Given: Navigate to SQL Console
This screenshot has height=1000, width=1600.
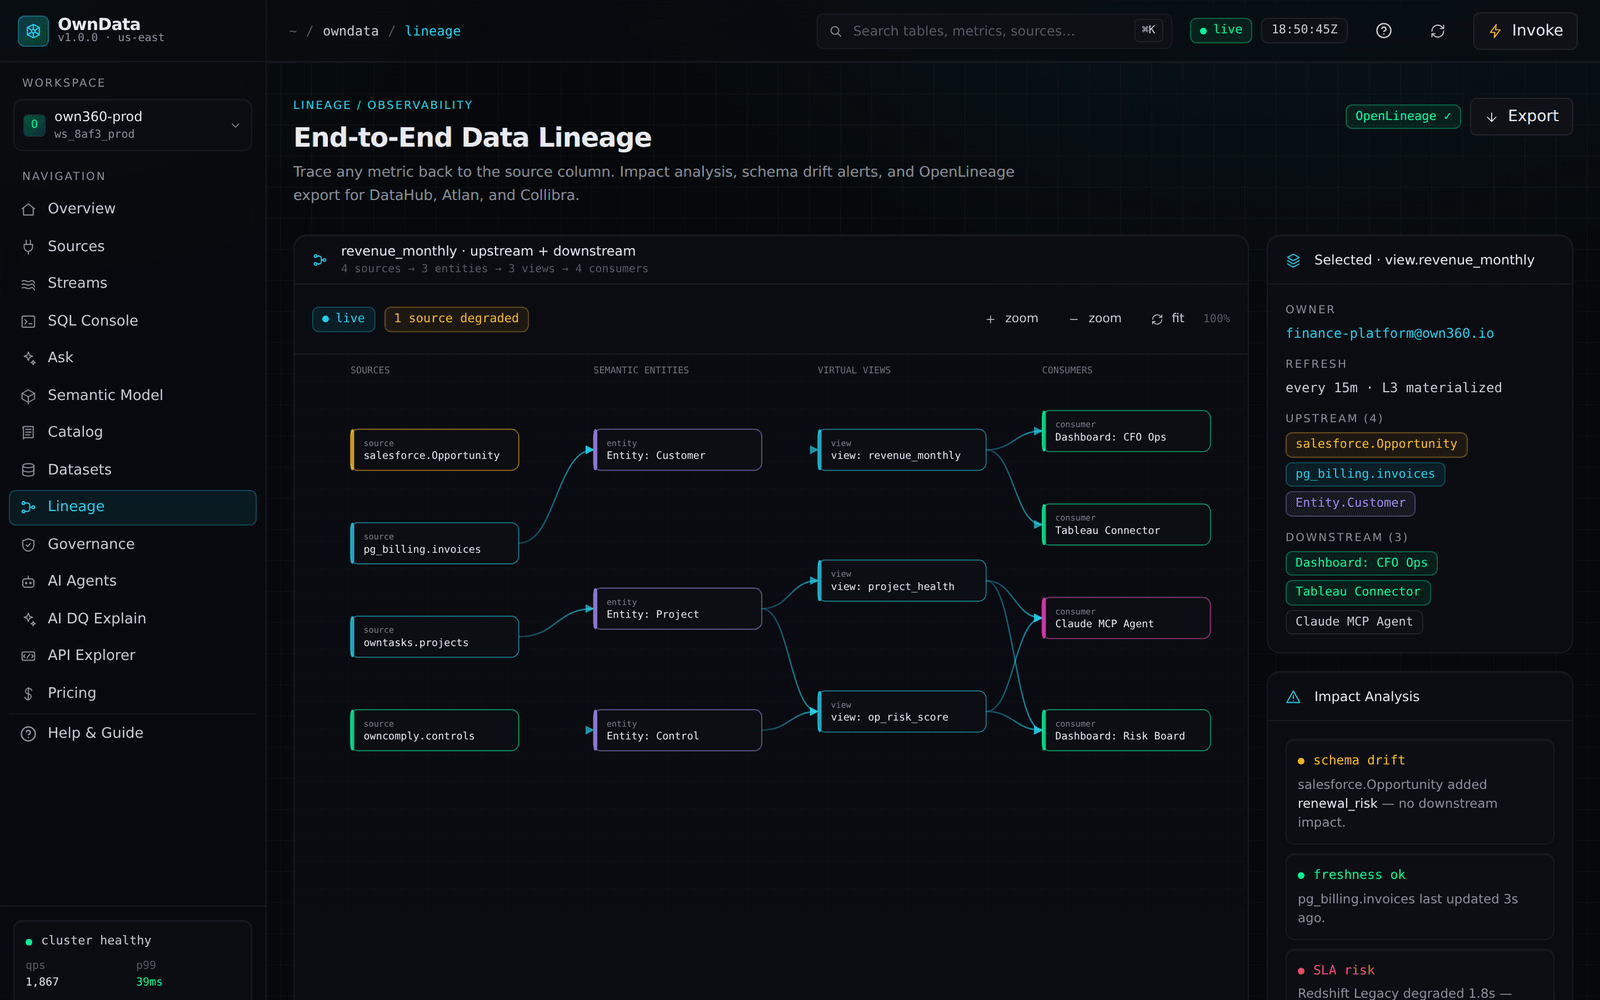Looking at the screenshot, I should [133, 321].
